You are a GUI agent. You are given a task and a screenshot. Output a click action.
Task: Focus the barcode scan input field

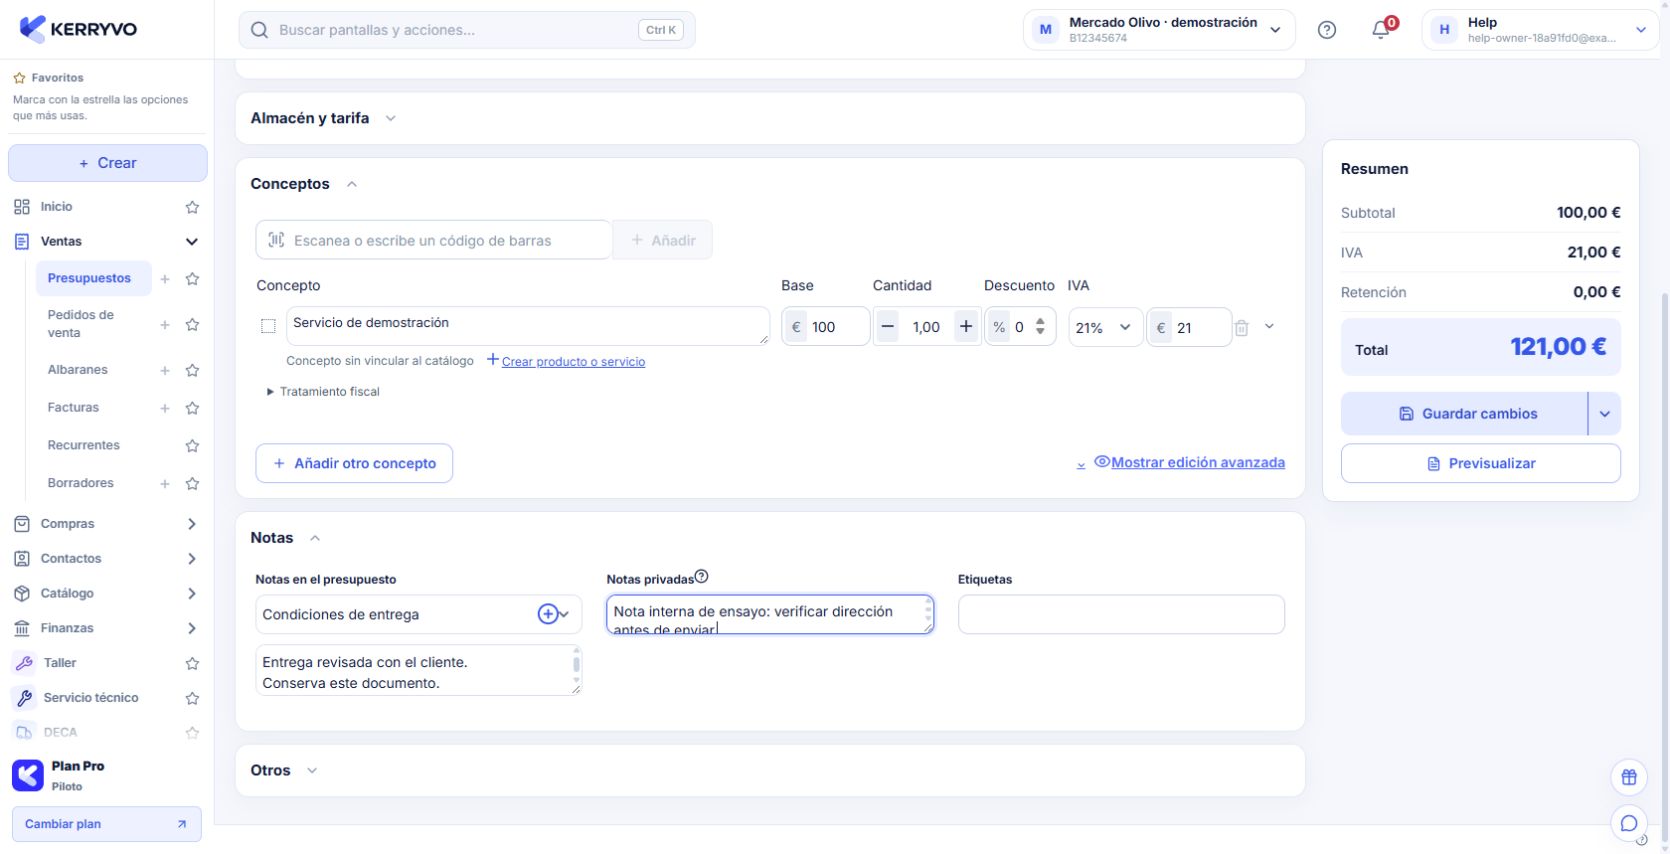point(434,240)
